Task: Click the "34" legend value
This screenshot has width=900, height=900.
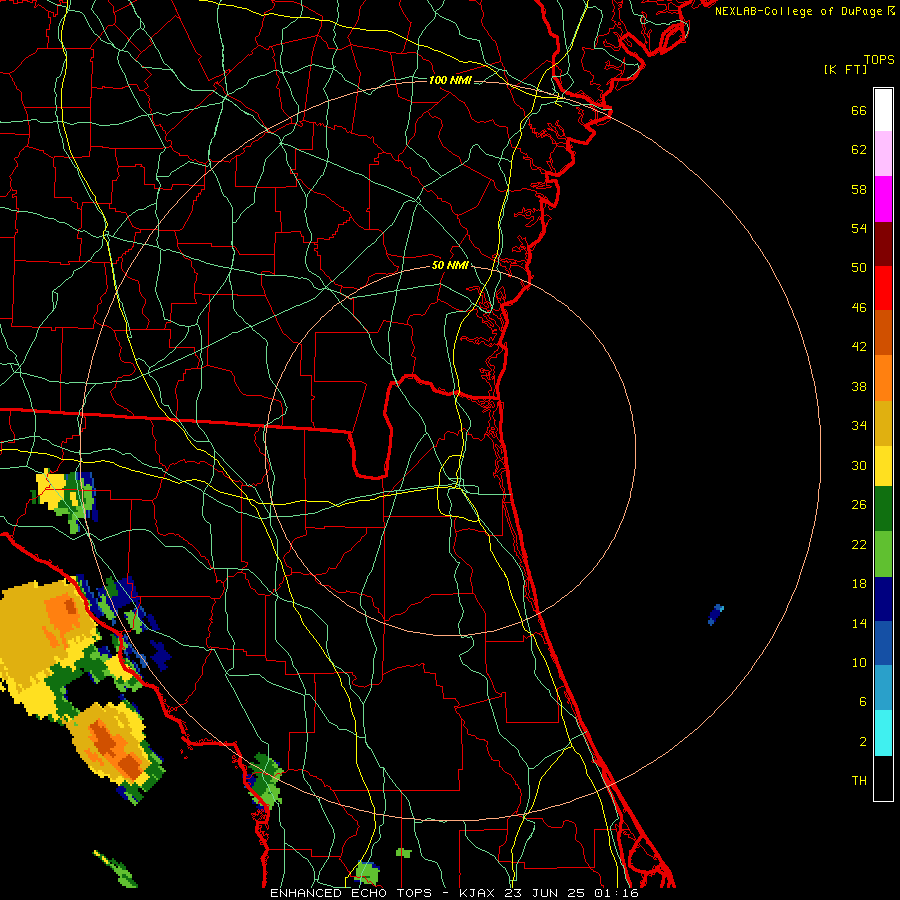Action: pos(859,426)
